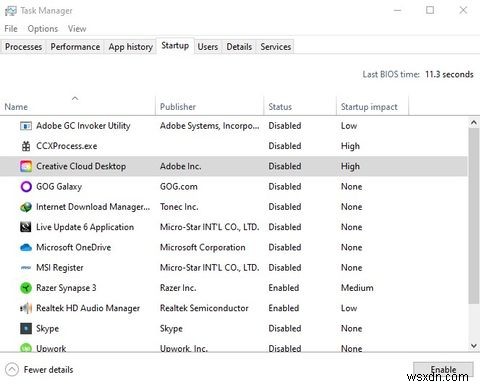Viewport: 480px width, 387px height.
Task: Click the Enabled status for Razer Synapse 3
Action: click(x=284, y=288)
